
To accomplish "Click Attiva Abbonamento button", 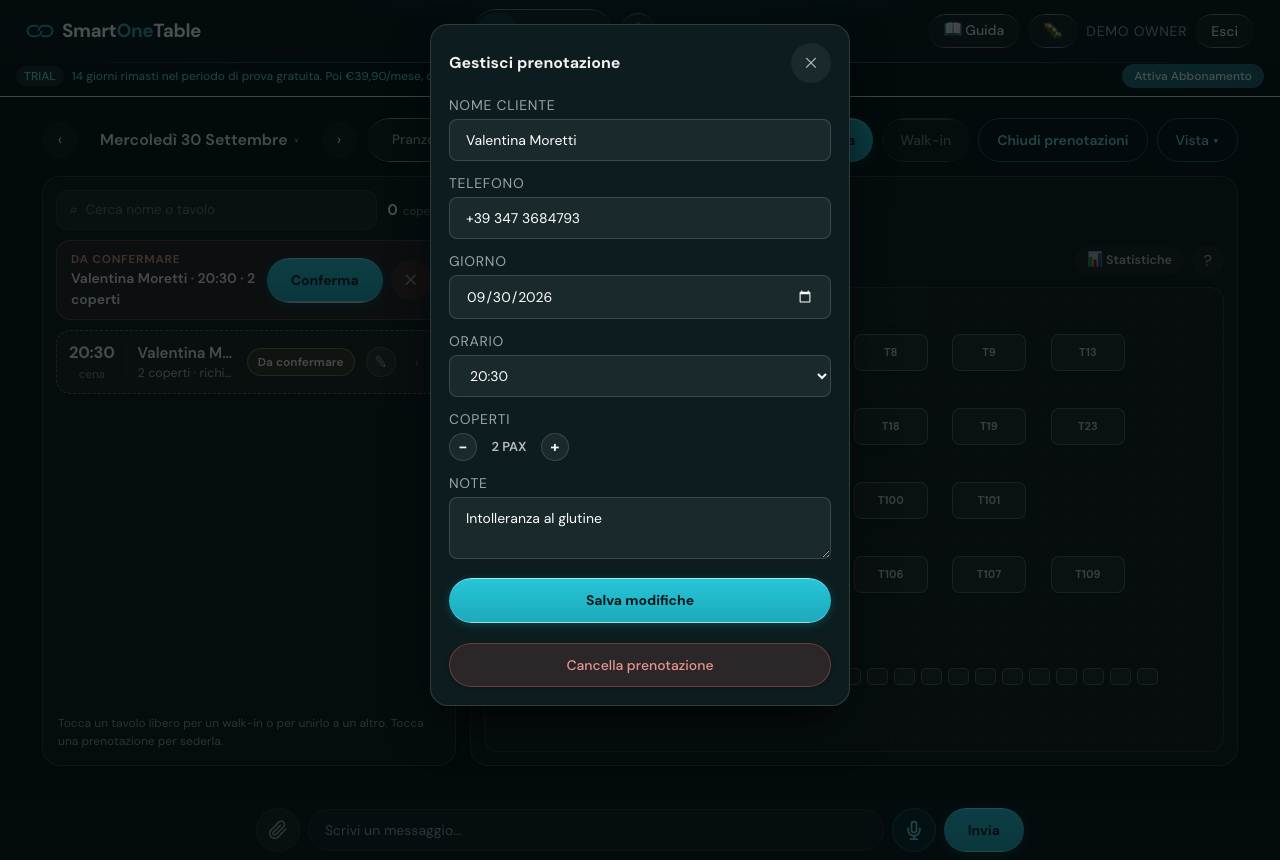I will coord(1192,76).
